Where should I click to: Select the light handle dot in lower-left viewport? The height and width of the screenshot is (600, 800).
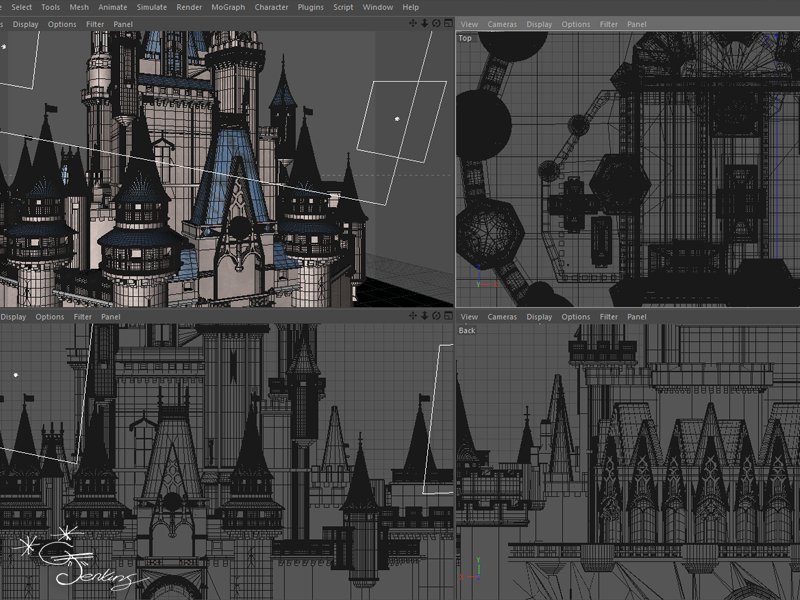(x=16, y=375)
